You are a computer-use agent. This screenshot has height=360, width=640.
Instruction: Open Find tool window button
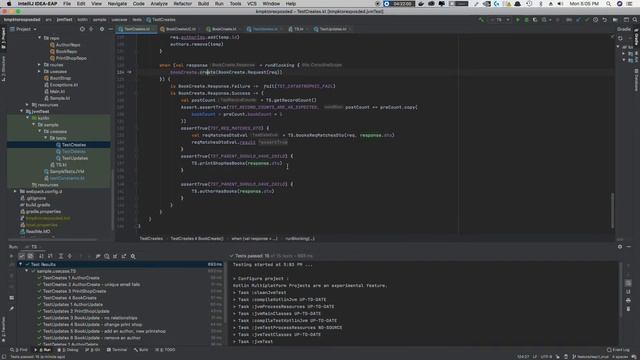[x=18, y=350]
